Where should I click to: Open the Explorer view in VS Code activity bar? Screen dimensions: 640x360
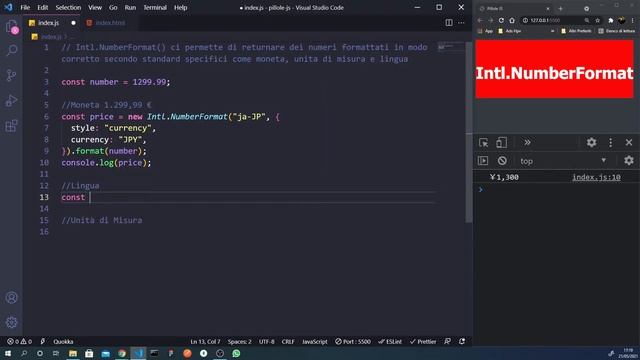point(12,27)
